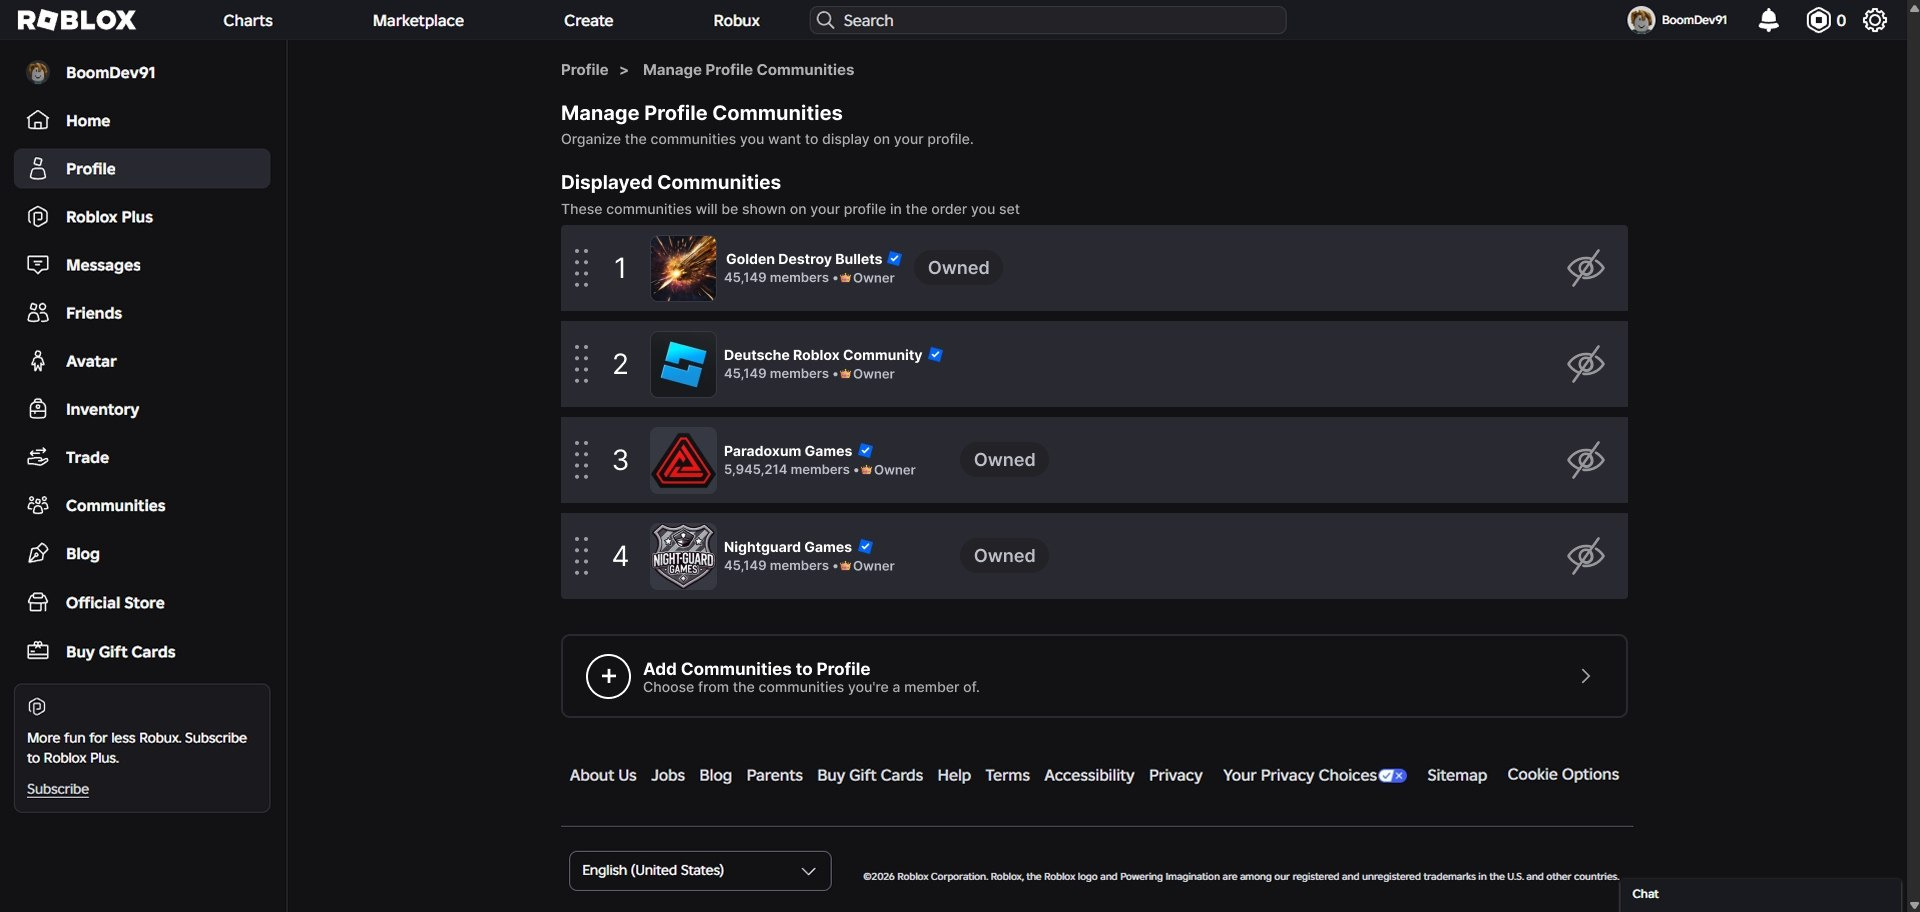Click the Official Store icon in sidebar
Screen dimensions: 1920x912
[x=38, y=602]
